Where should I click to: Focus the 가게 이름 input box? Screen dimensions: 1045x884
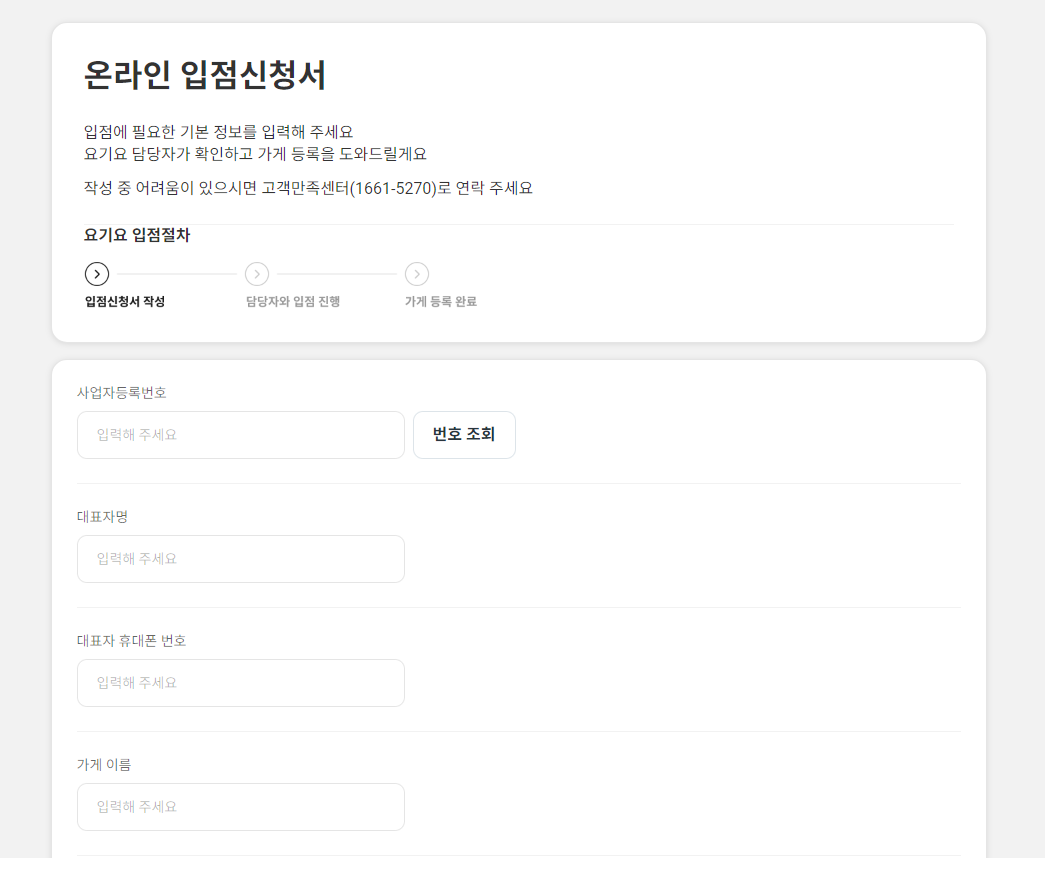tap(240, 806)
